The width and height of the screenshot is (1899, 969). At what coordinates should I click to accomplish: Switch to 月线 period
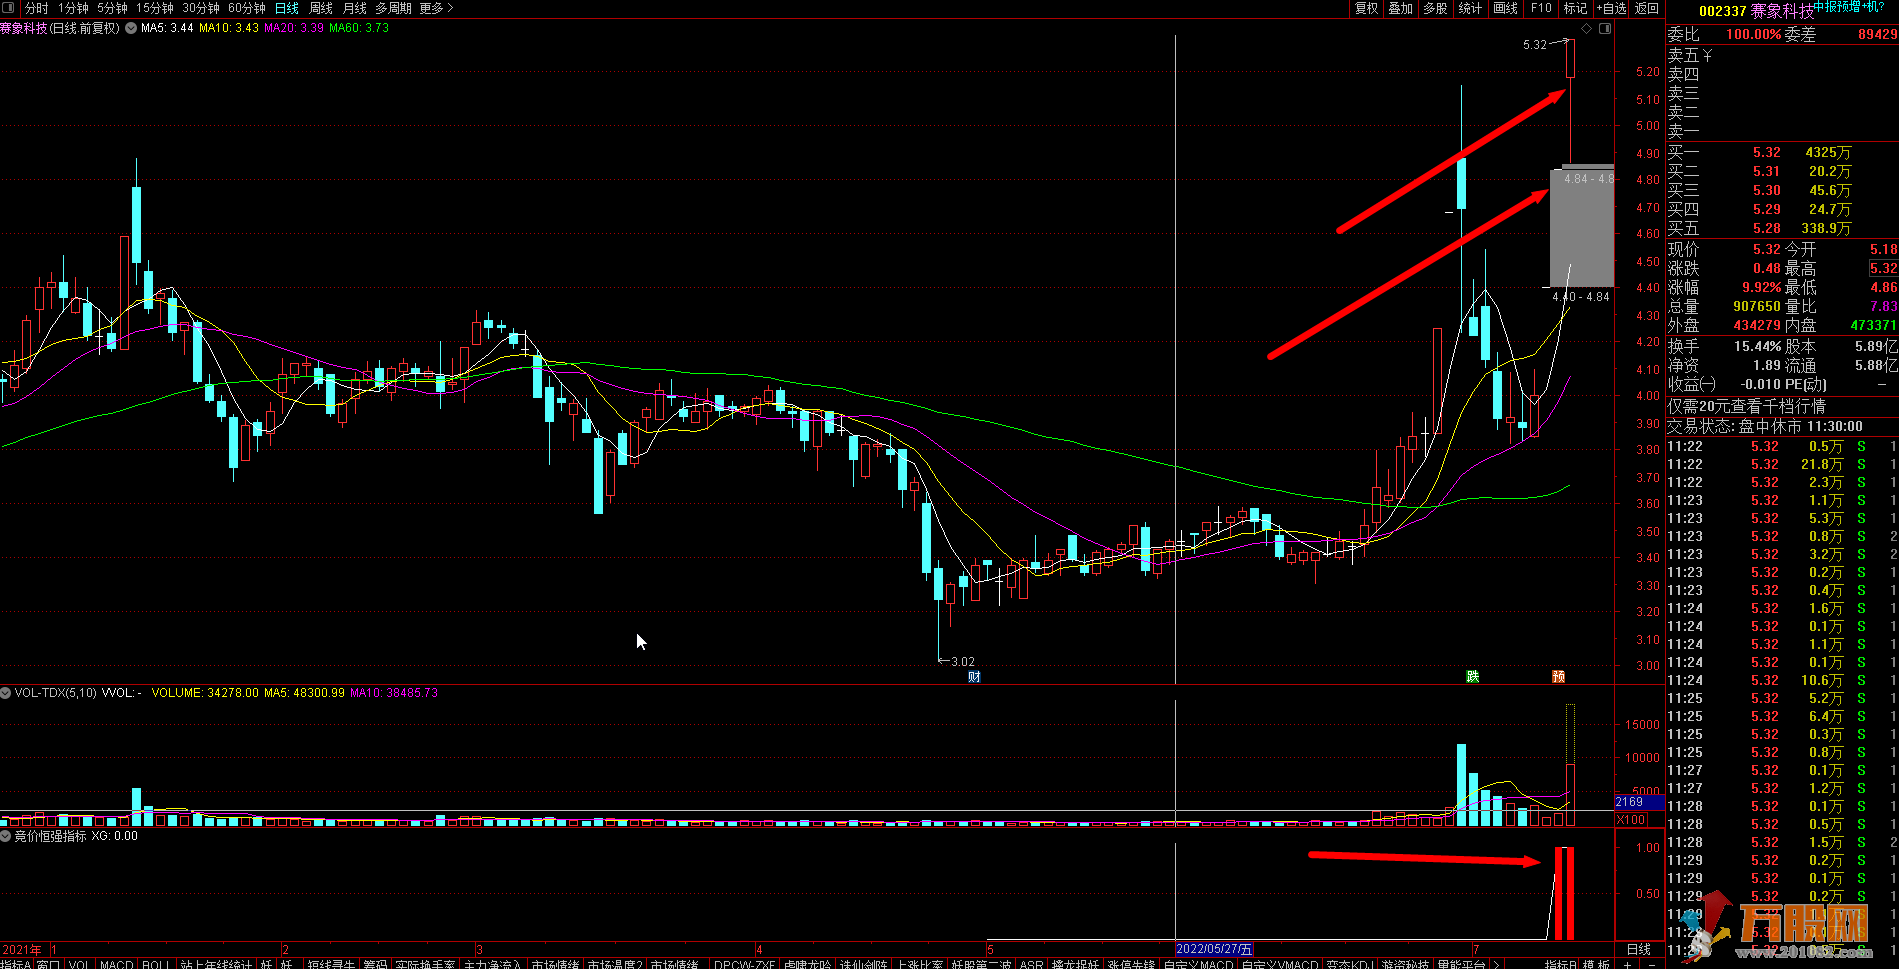(354, 8)
